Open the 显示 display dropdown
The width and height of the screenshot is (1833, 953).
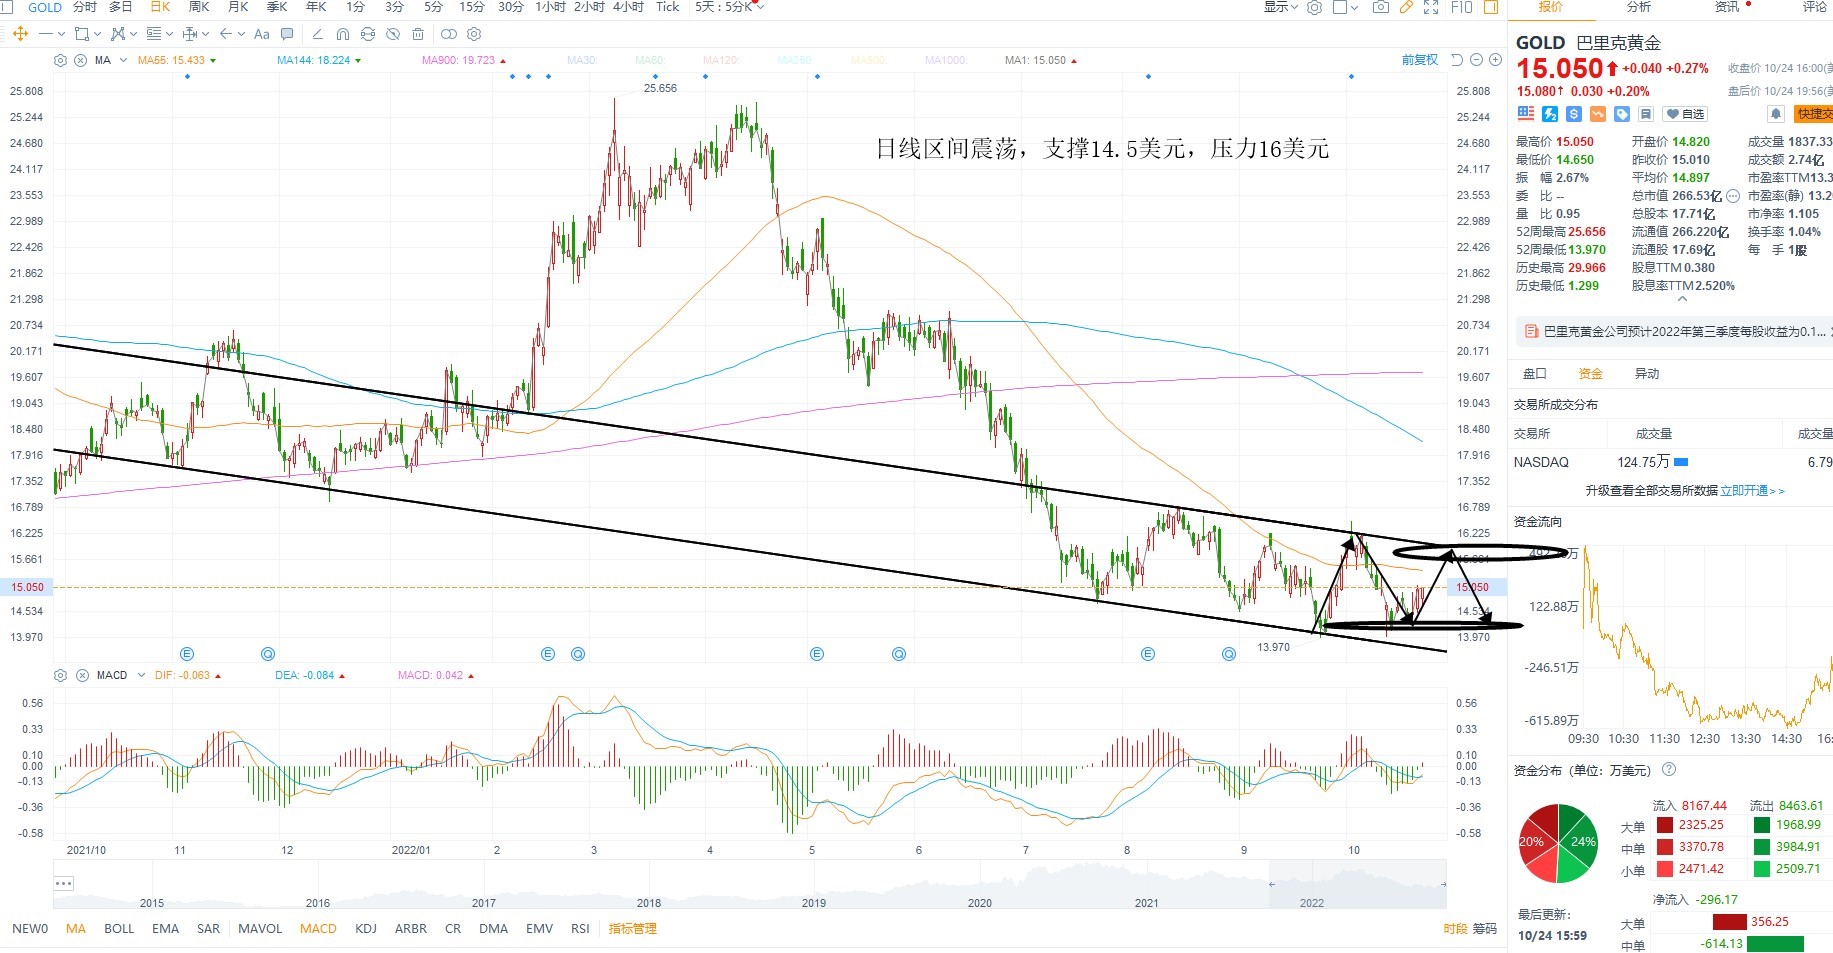(x=1280, y=7)
